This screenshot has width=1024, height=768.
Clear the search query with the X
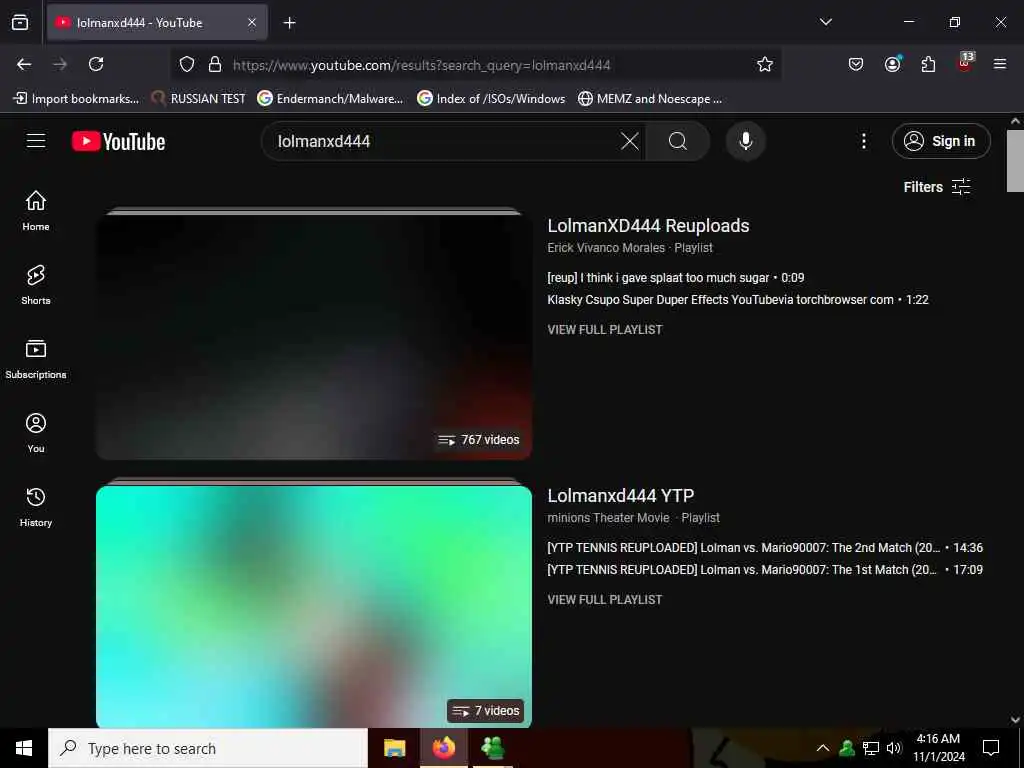(x=630, y=141)
